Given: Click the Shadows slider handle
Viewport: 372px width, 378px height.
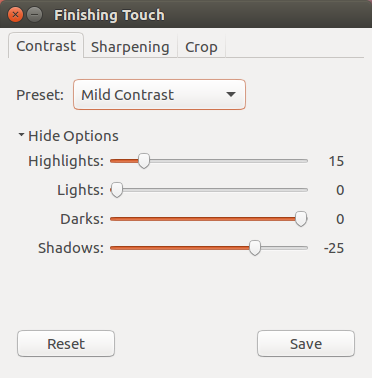Looking at the screenshot, I should [255, 248].
